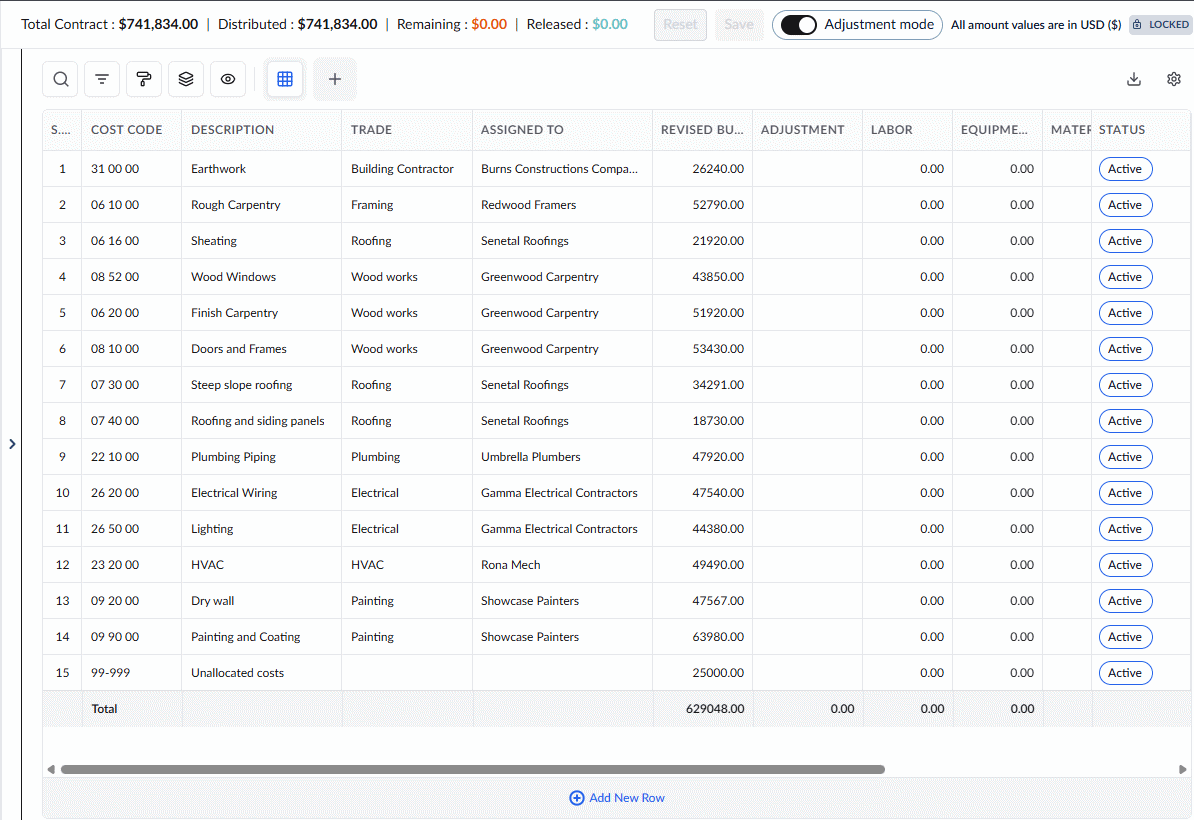Image resolution: width=1194 pixels, height=820 pixels.
Task: Toggle the Adjustment mode switch
Action: point(798,24)
